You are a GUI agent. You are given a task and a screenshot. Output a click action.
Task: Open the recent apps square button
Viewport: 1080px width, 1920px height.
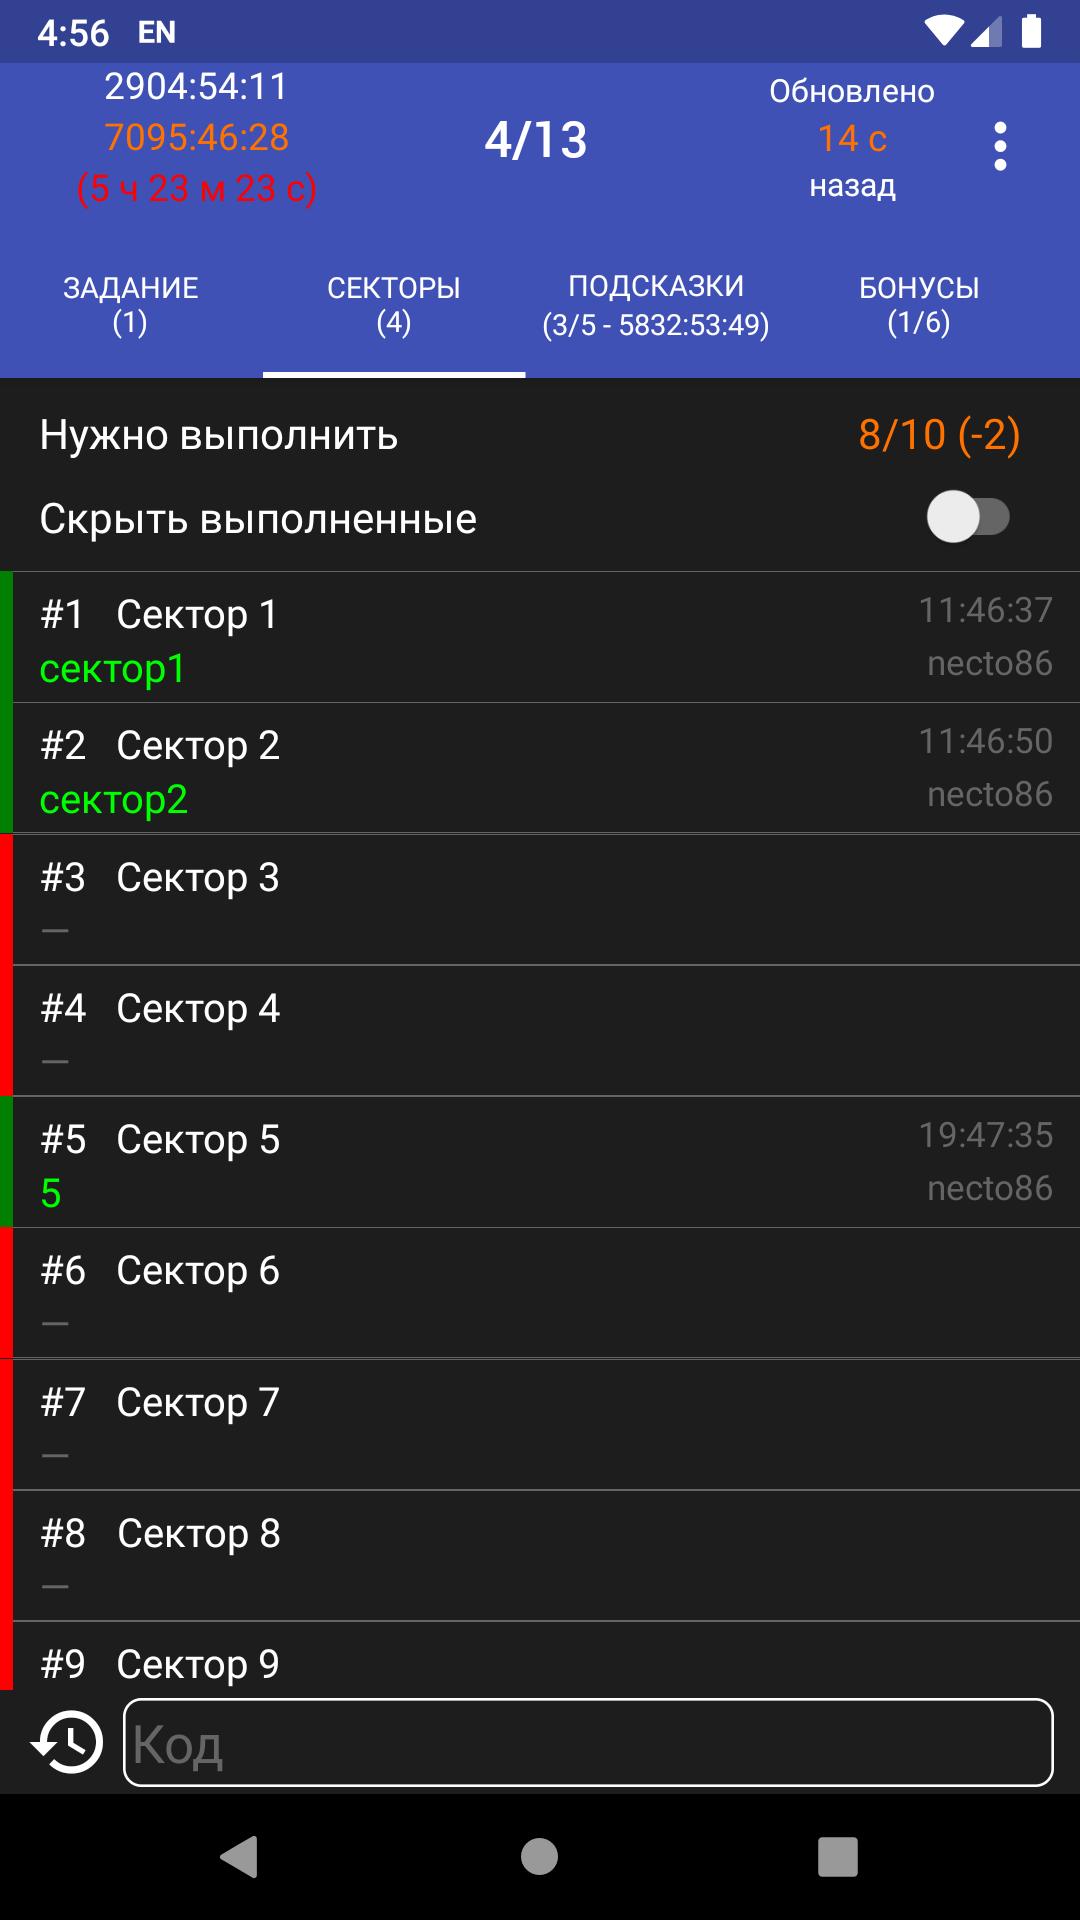pos(837,1857)
